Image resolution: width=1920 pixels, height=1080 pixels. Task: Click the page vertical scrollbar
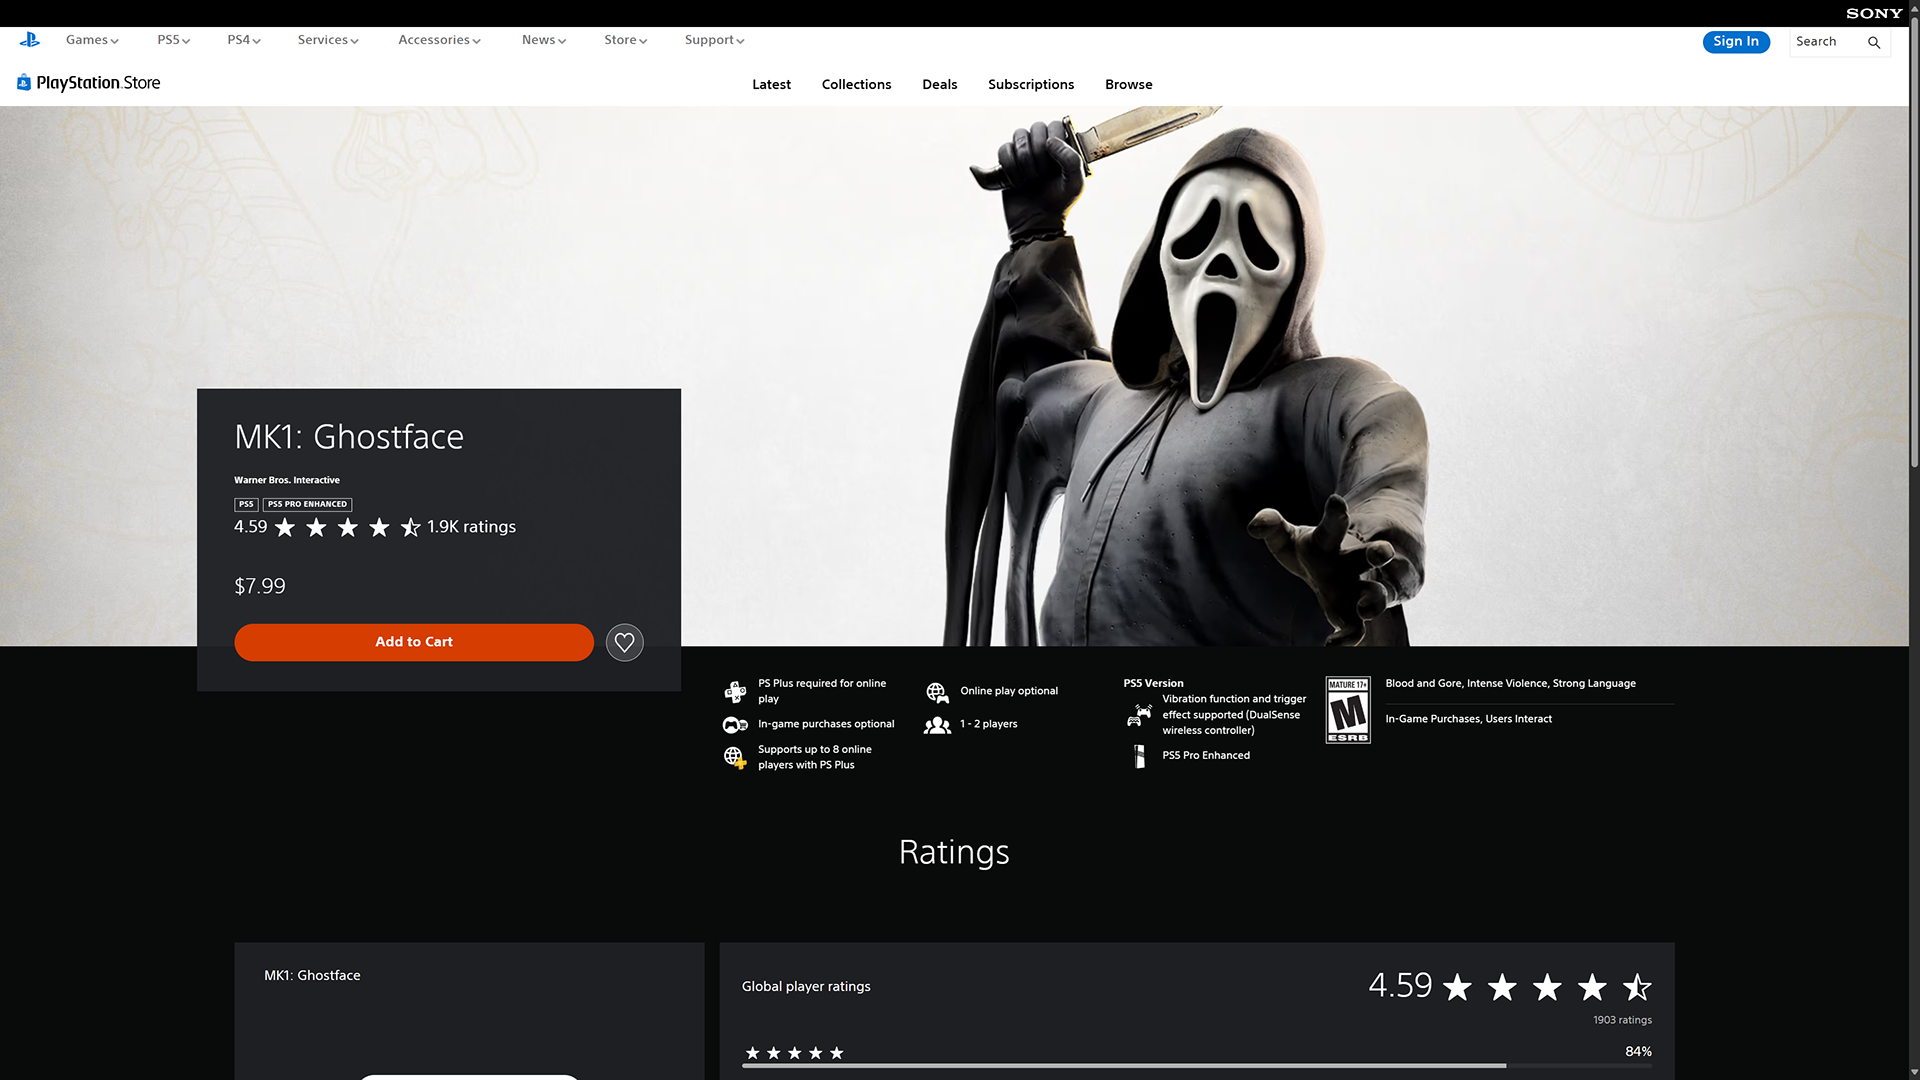point(1914,240)
